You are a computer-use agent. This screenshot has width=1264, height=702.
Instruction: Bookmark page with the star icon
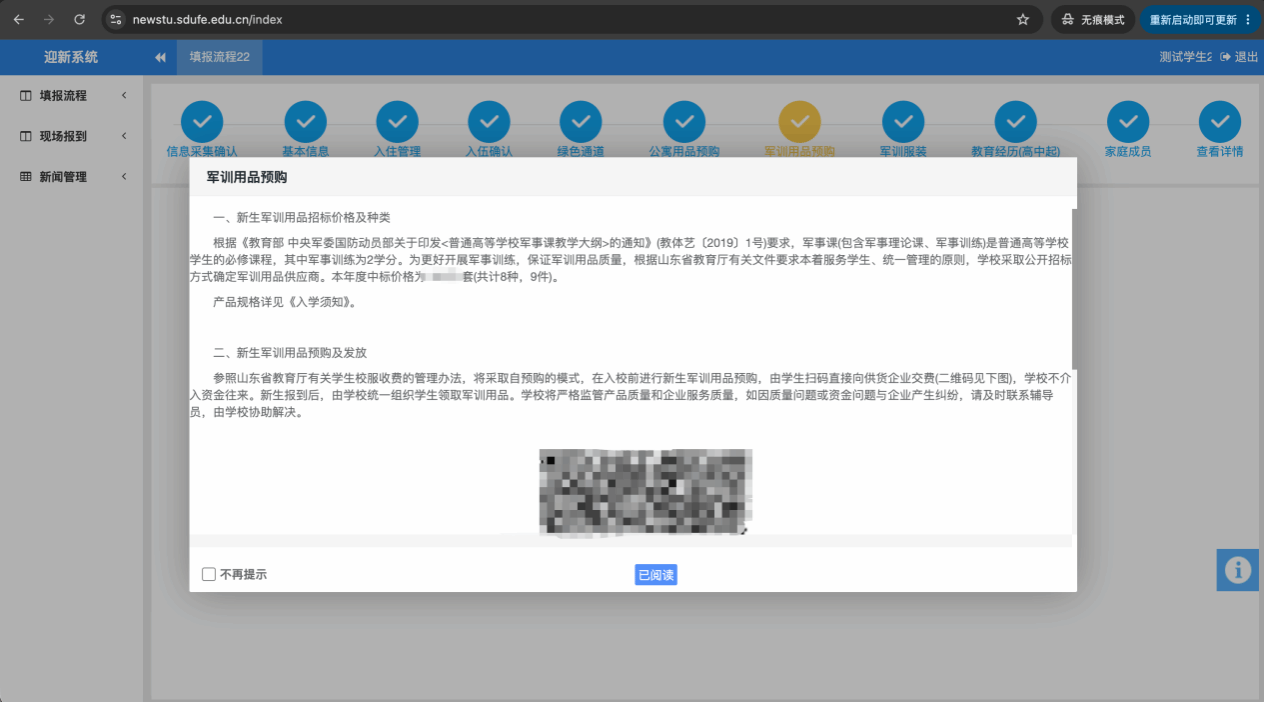click(x=1023, y=19)
